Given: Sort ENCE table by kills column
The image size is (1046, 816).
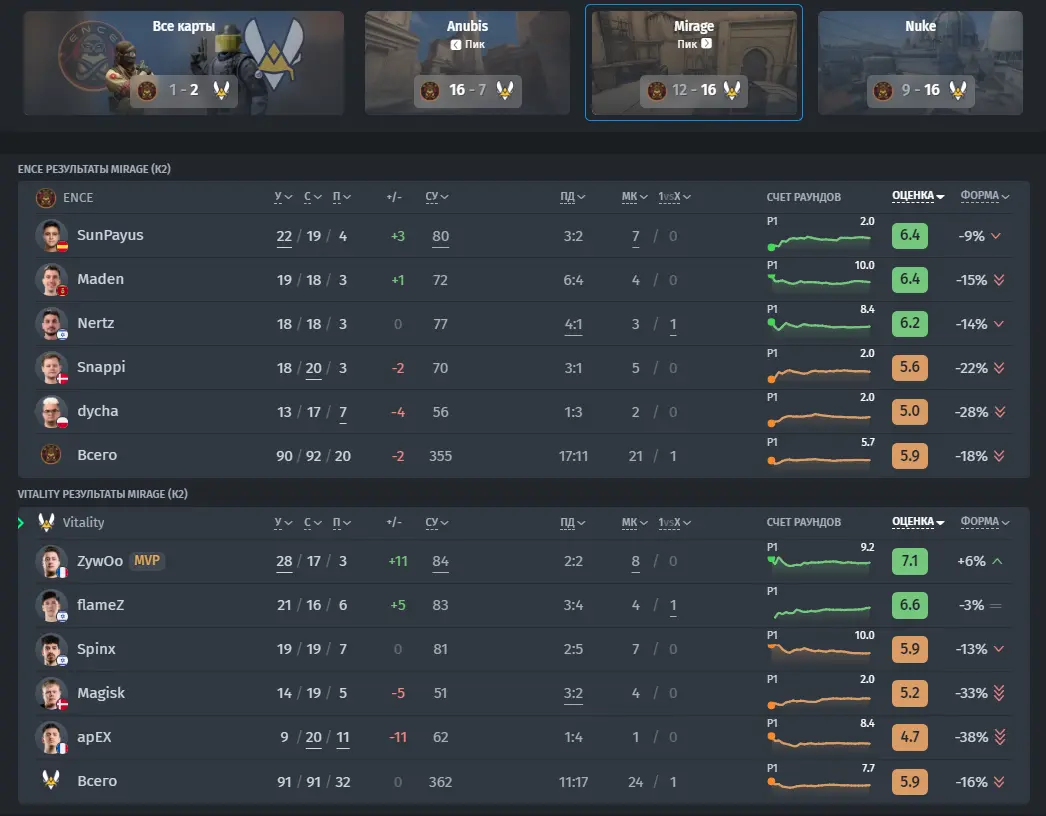Looking at the screenshot, I should coord(283,197).
